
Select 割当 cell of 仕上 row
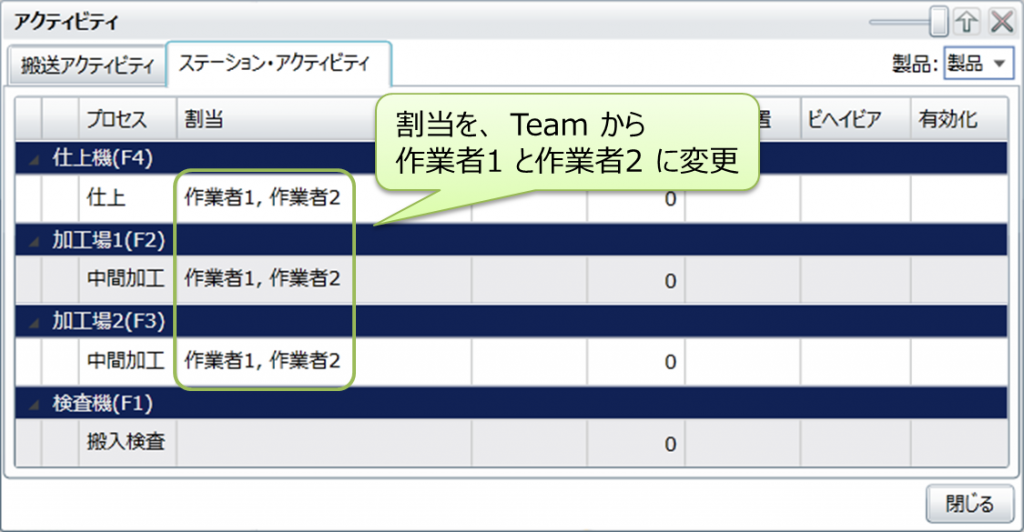[x=263, y=197]
